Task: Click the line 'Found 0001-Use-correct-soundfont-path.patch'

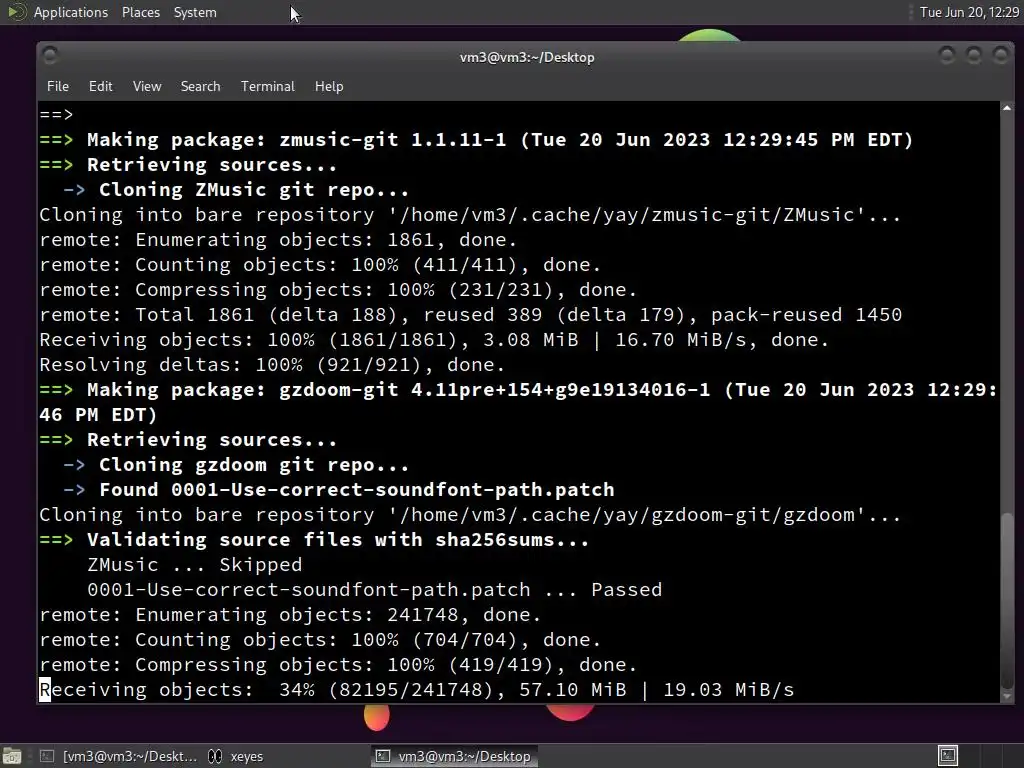Action: click(x=357, y=490)
